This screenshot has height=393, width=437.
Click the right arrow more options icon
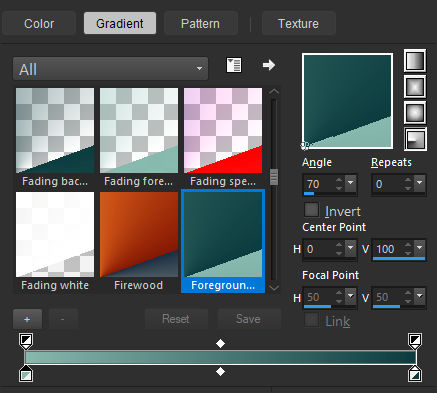(x=269, y=65)
